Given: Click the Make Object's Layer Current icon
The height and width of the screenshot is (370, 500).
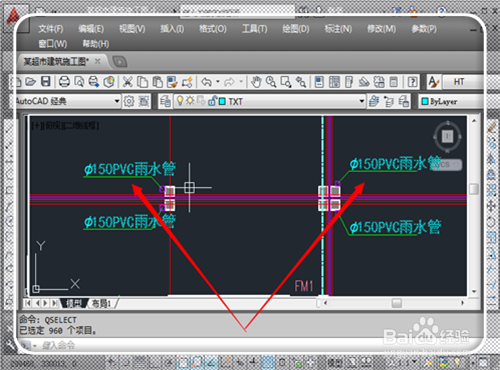Looking at the screenshot, I should 374,101.
